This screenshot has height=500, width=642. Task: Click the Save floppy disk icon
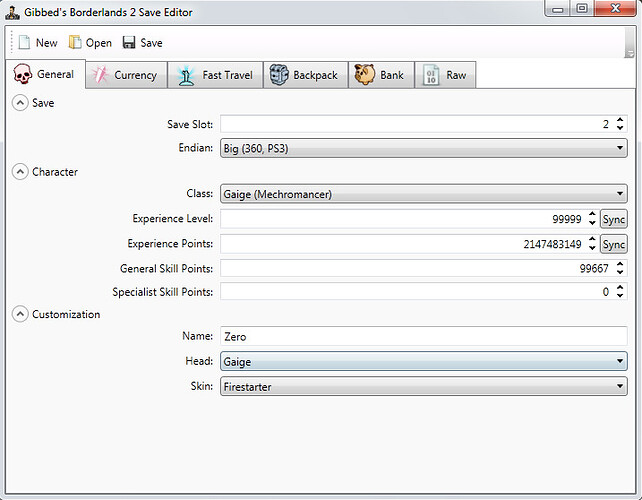(x=129, y=43)
